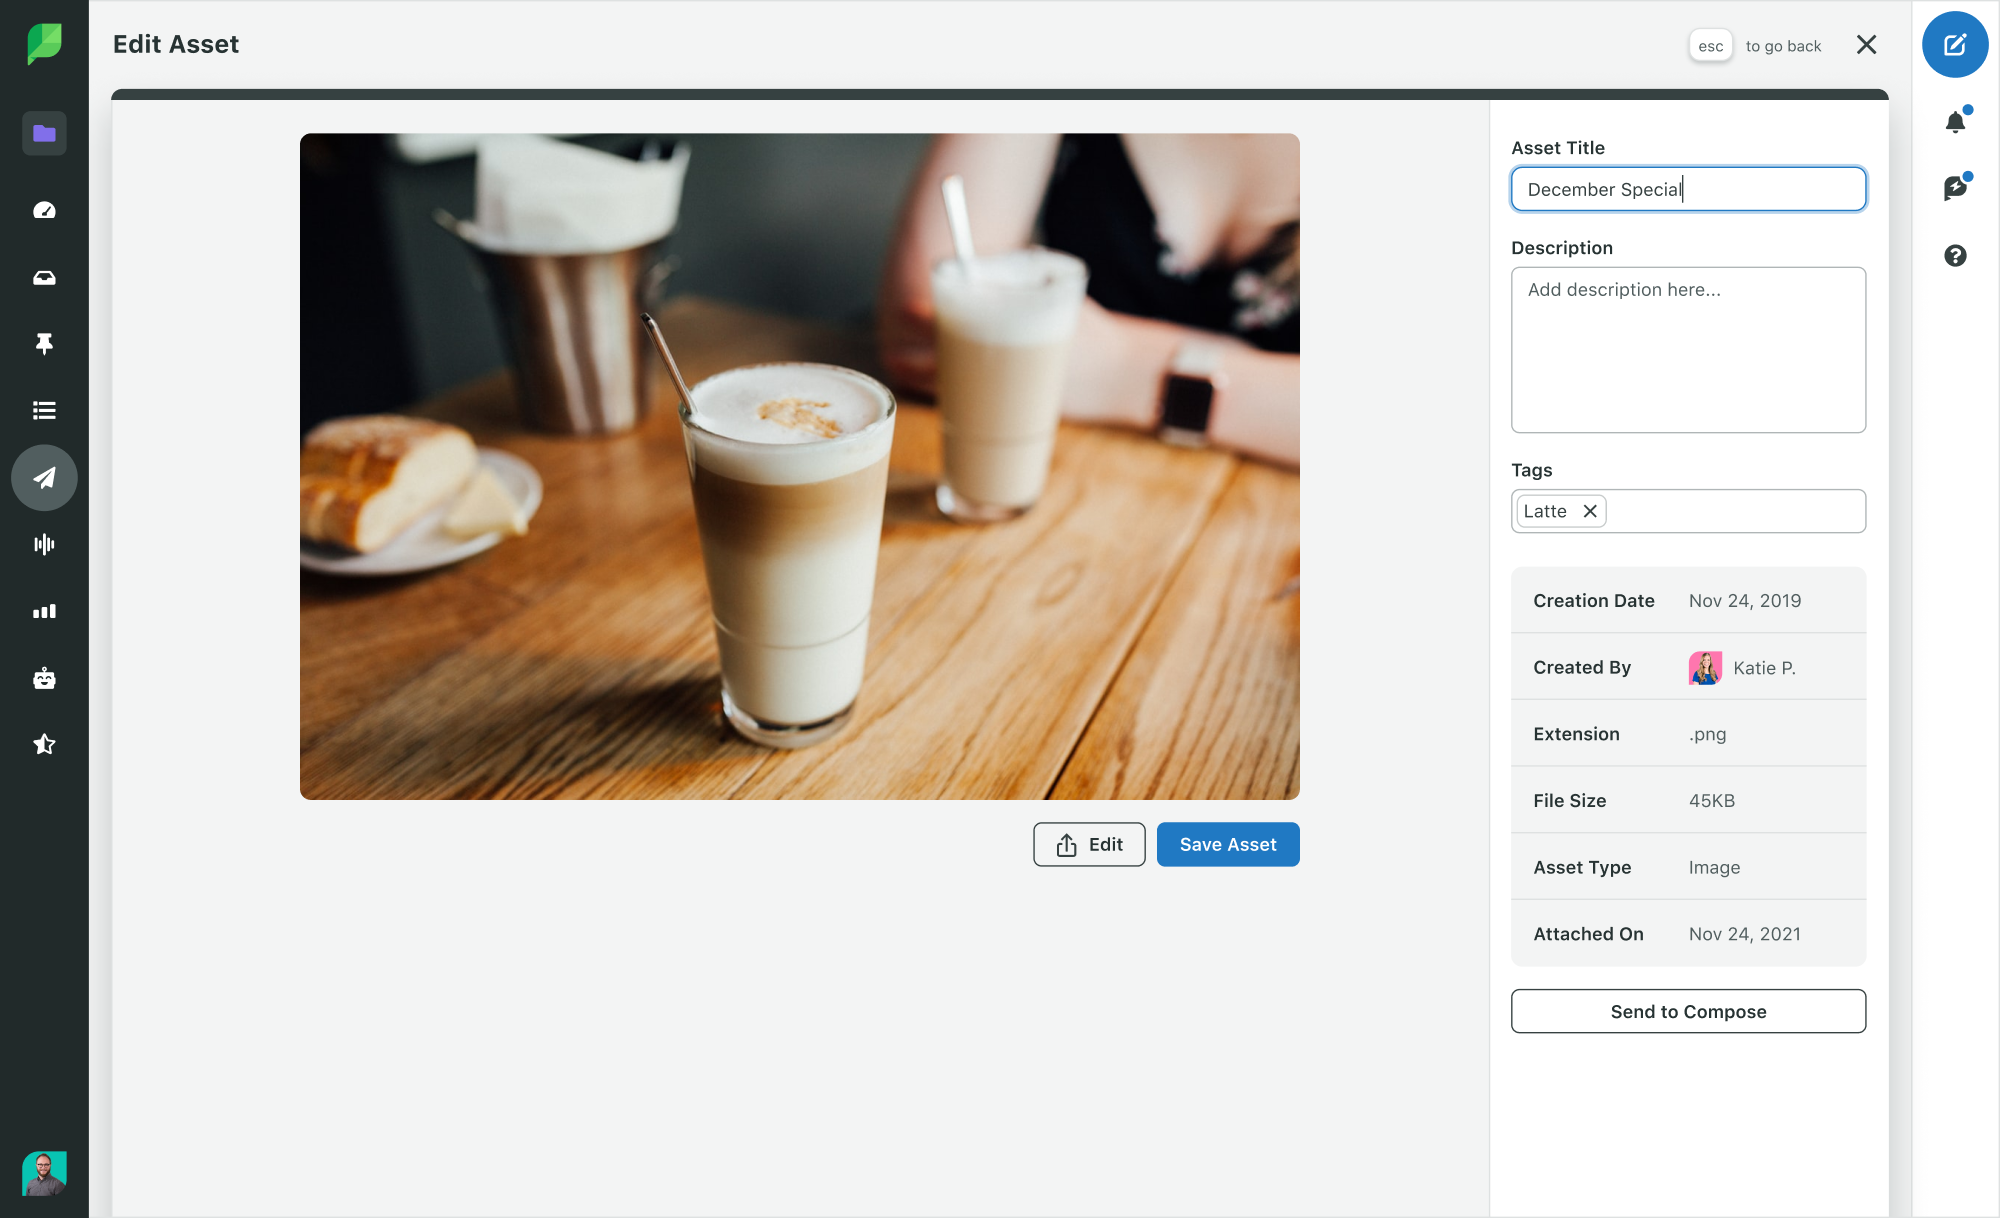Open the bot automation icon
The image size is (2000, 1218).
44,678
